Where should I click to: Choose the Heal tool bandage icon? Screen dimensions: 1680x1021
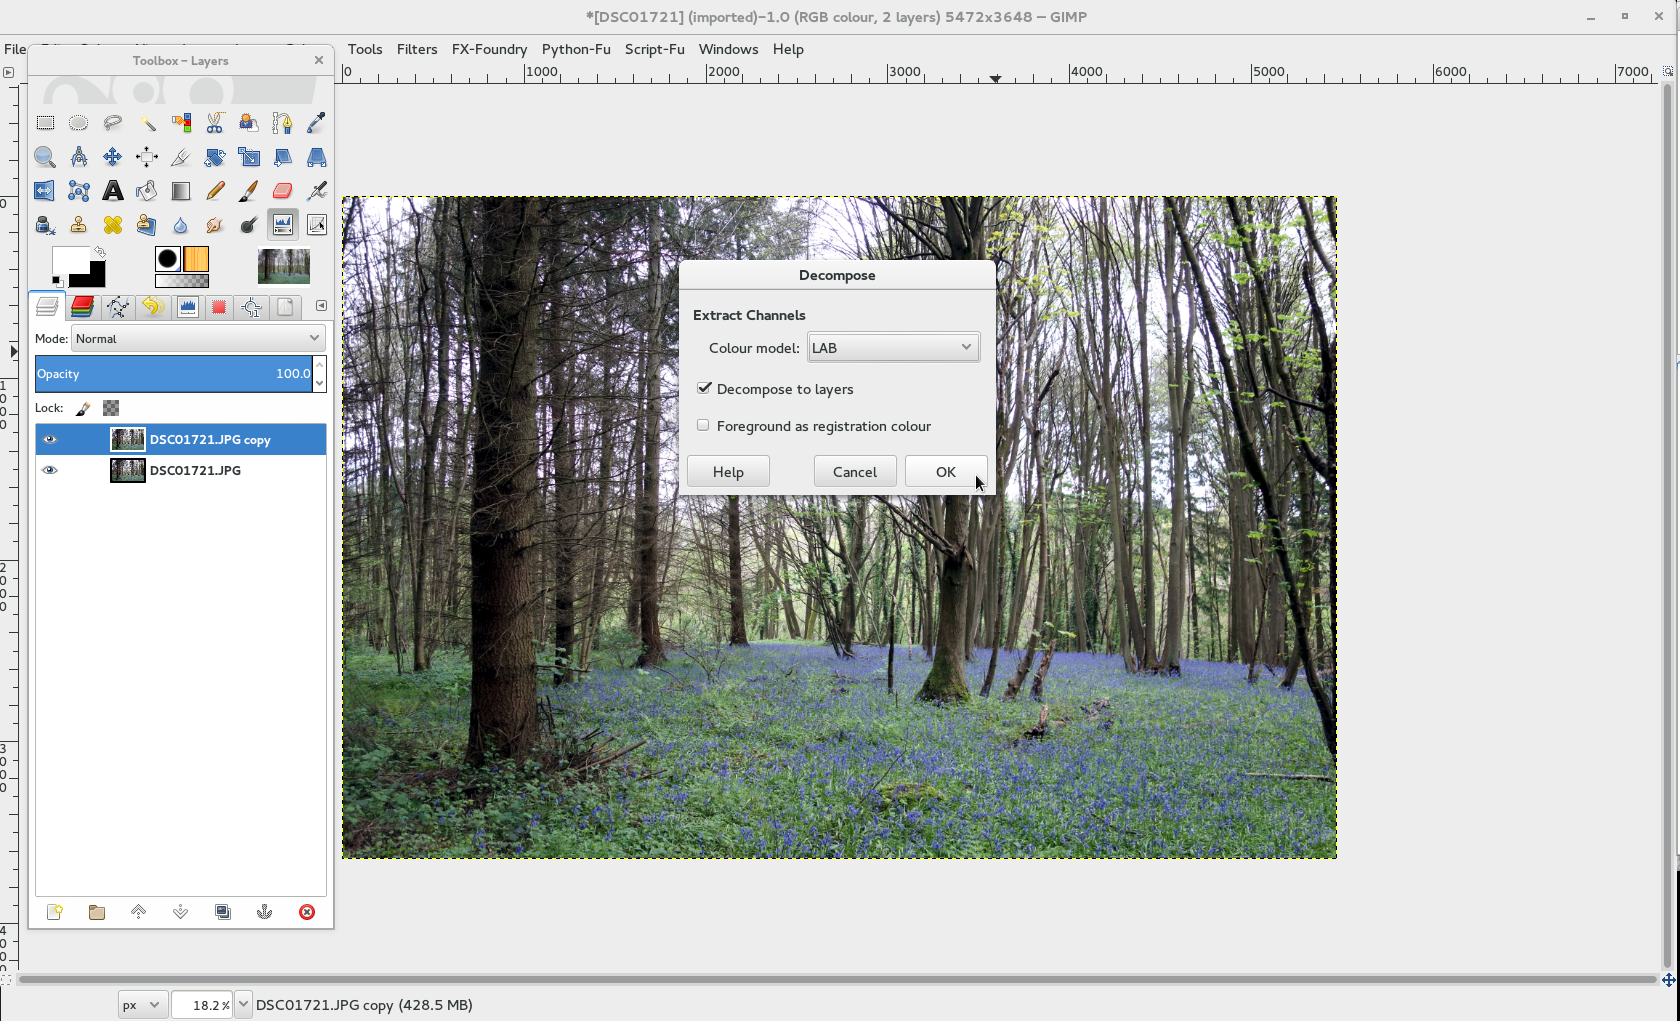[x=113, y=225]
